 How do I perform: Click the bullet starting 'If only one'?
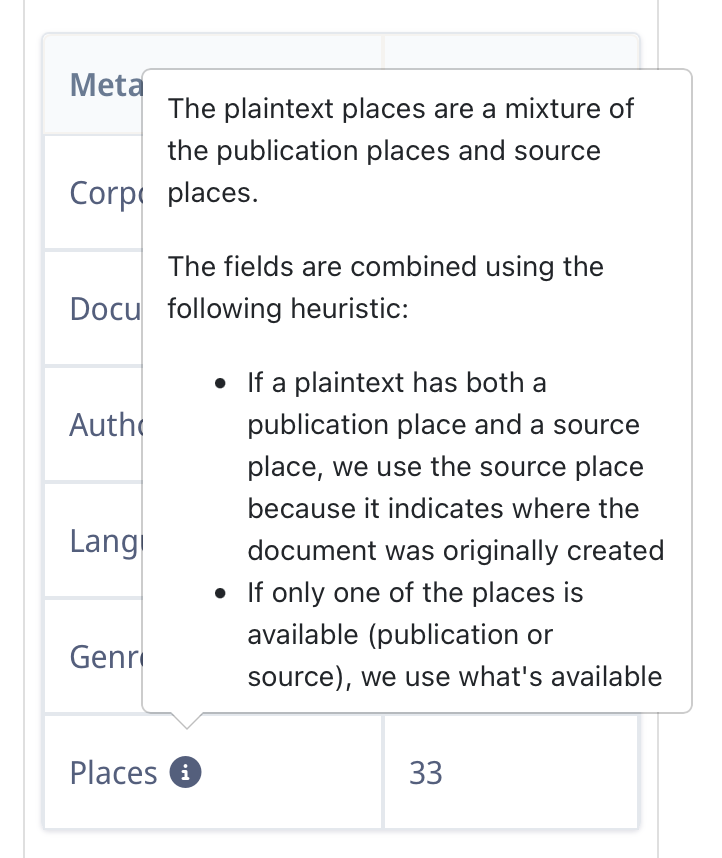click(x=454, y=635)
